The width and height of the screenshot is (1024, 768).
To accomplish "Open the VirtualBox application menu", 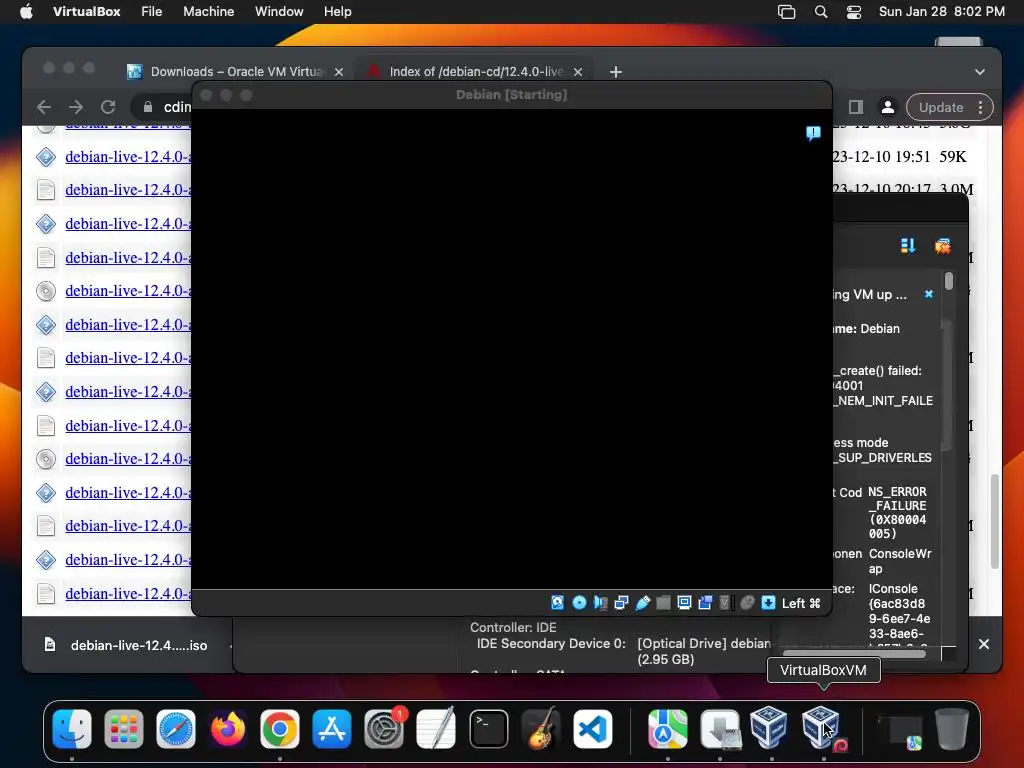I will pyautogui.click(x=86, y=12).
